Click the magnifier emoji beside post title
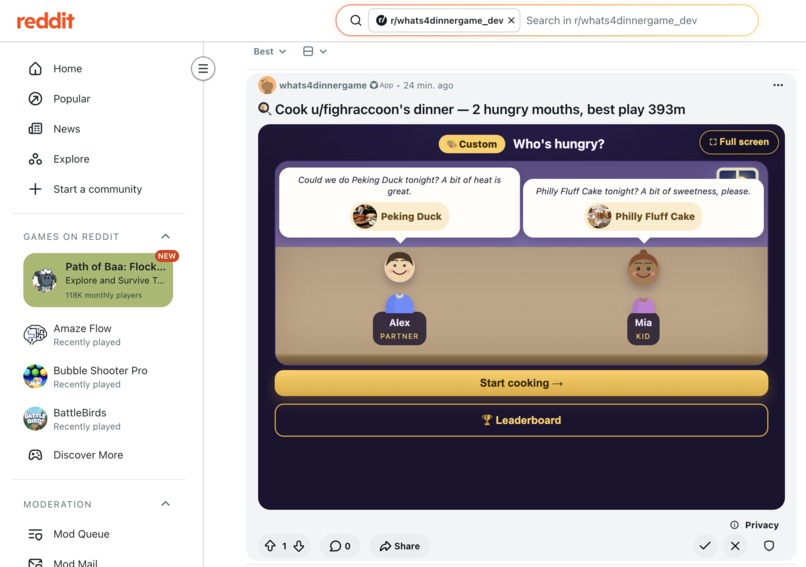The image size is (806, 567). (264, 109)
